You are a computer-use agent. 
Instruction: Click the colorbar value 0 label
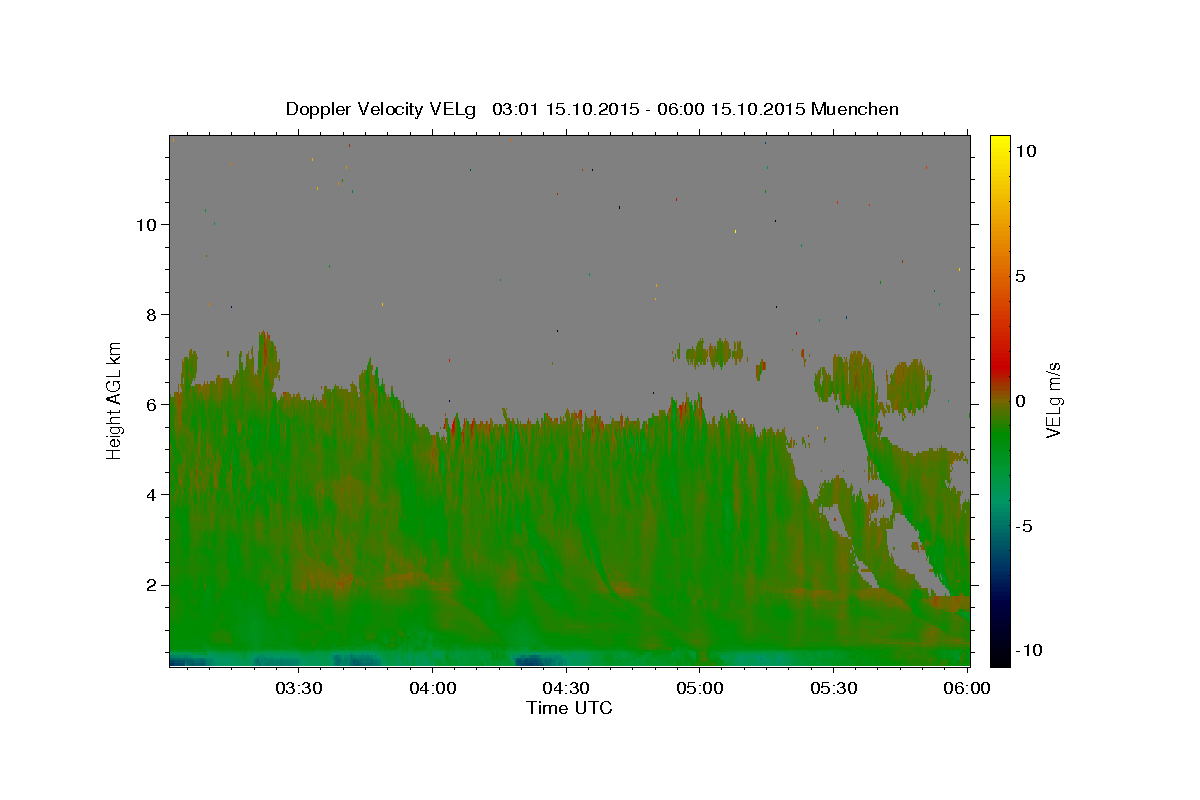point(1020,401)
